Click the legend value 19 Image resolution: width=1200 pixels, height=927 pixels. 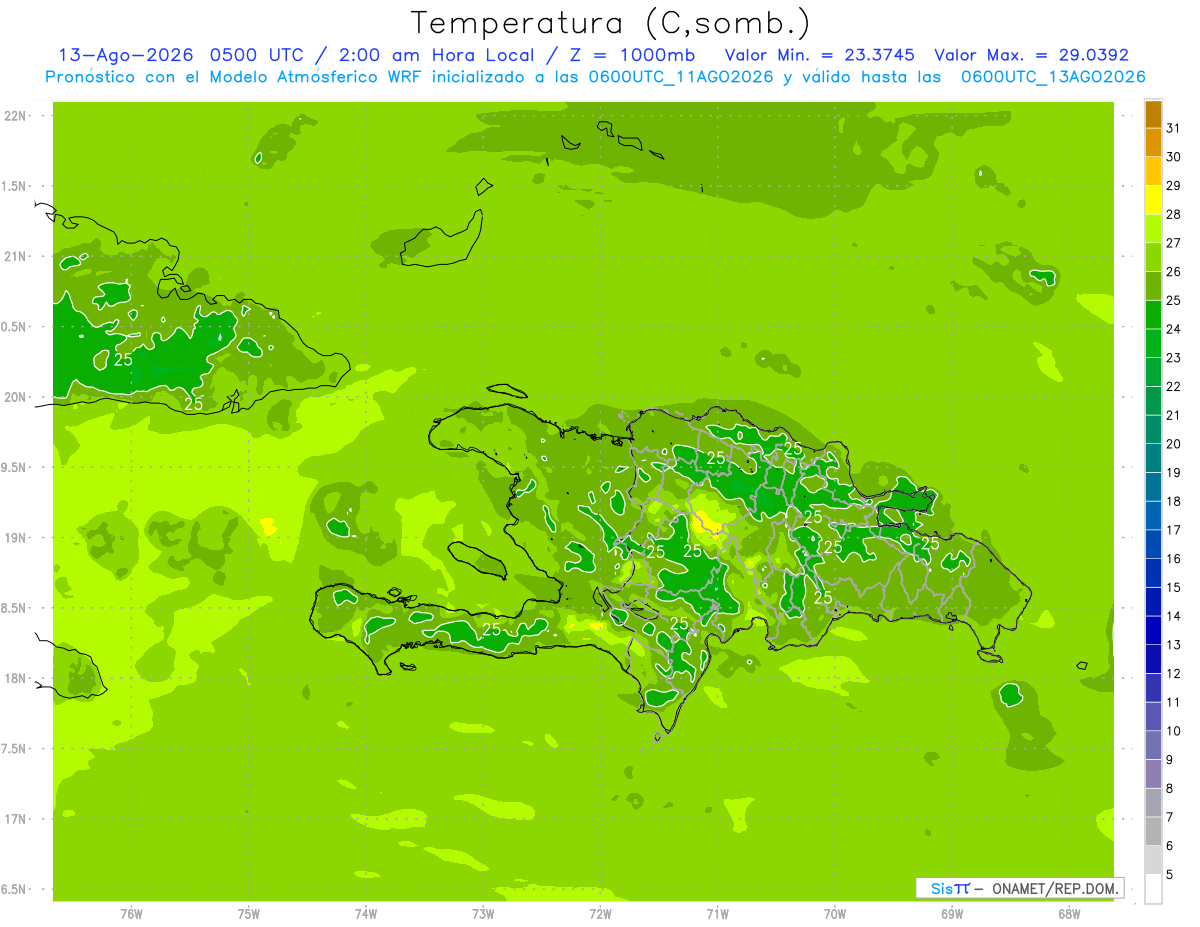(x=1174, y=473)
